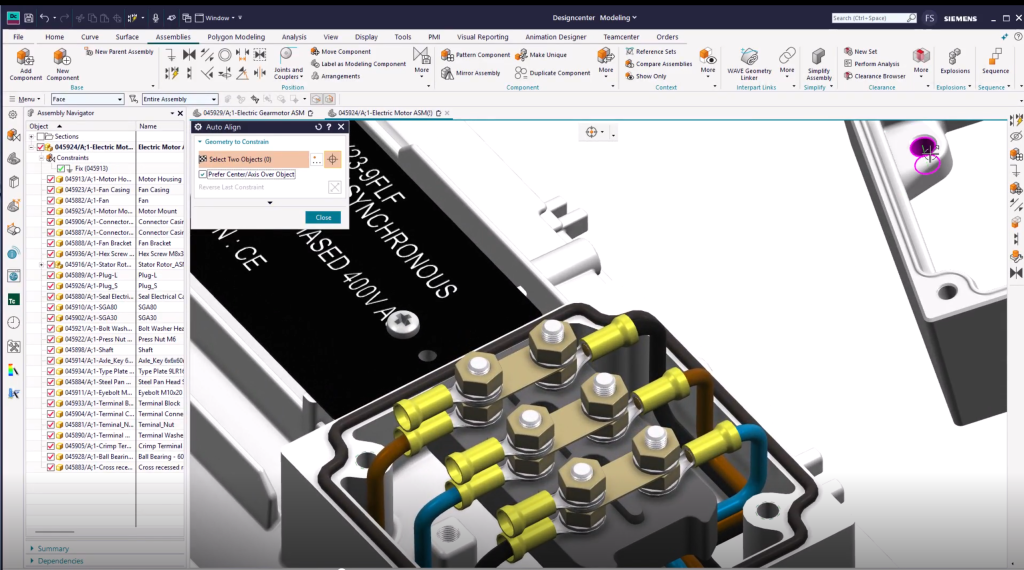
Task: Click Reset icon in Auto Align dialog
Action: (318, 127)
